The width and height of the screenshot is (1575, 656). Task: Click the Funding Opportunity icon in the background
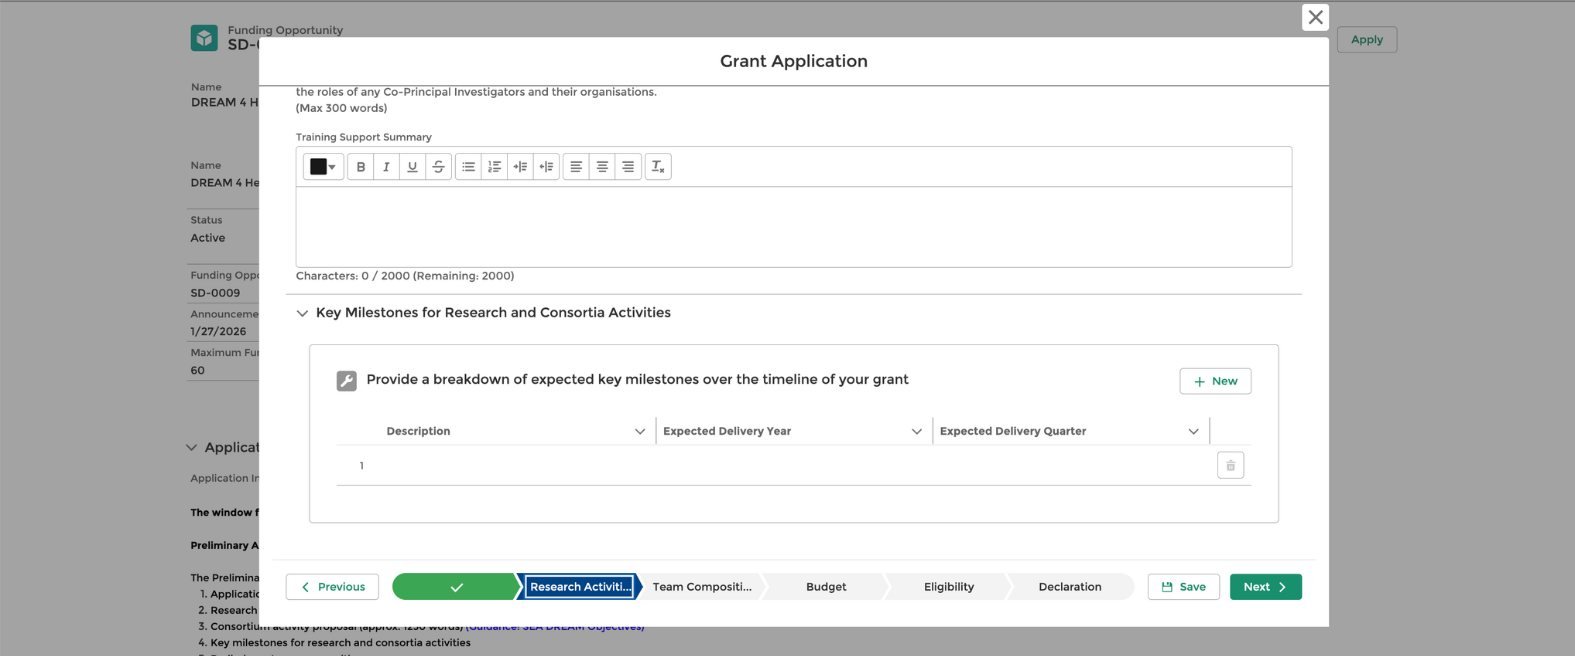[204, 38]
